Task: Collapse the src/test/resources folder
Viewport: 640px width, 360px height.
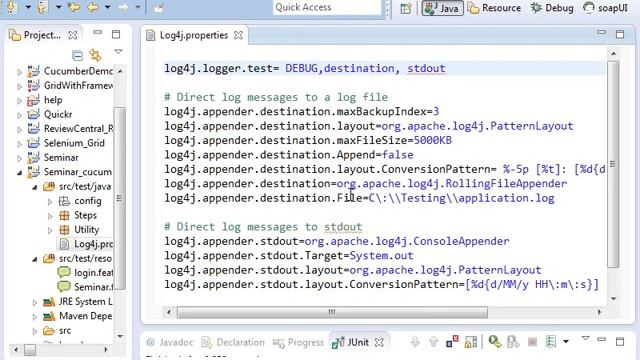Action: [35, 259]
